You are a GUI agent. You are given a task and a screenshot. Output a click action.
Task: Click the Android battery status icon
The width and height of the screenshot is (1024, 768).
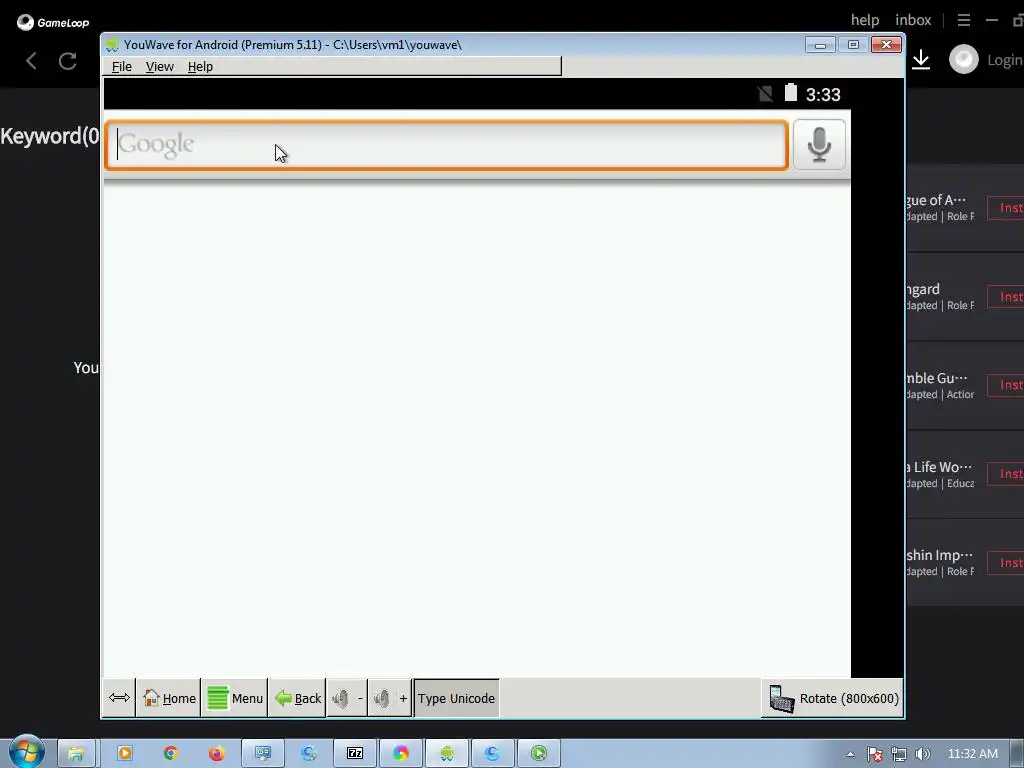(791, 93)
